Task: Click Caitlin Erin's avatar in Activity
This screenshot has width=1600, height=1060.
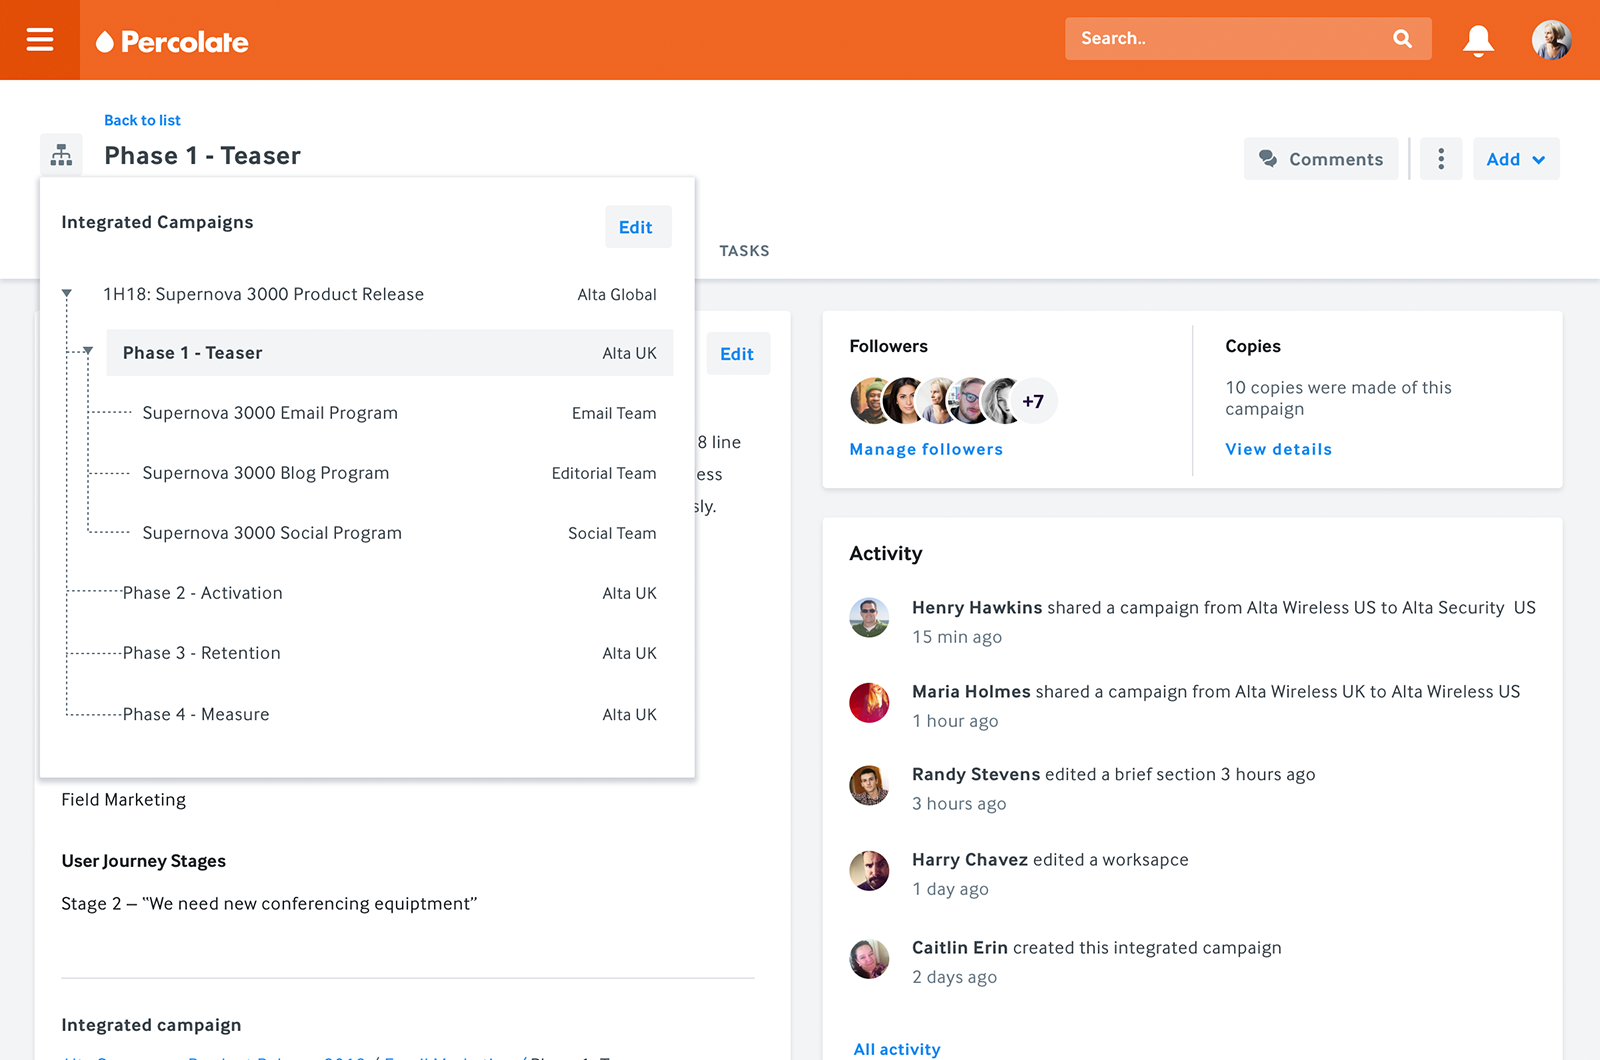Action: tap(869, 958)
